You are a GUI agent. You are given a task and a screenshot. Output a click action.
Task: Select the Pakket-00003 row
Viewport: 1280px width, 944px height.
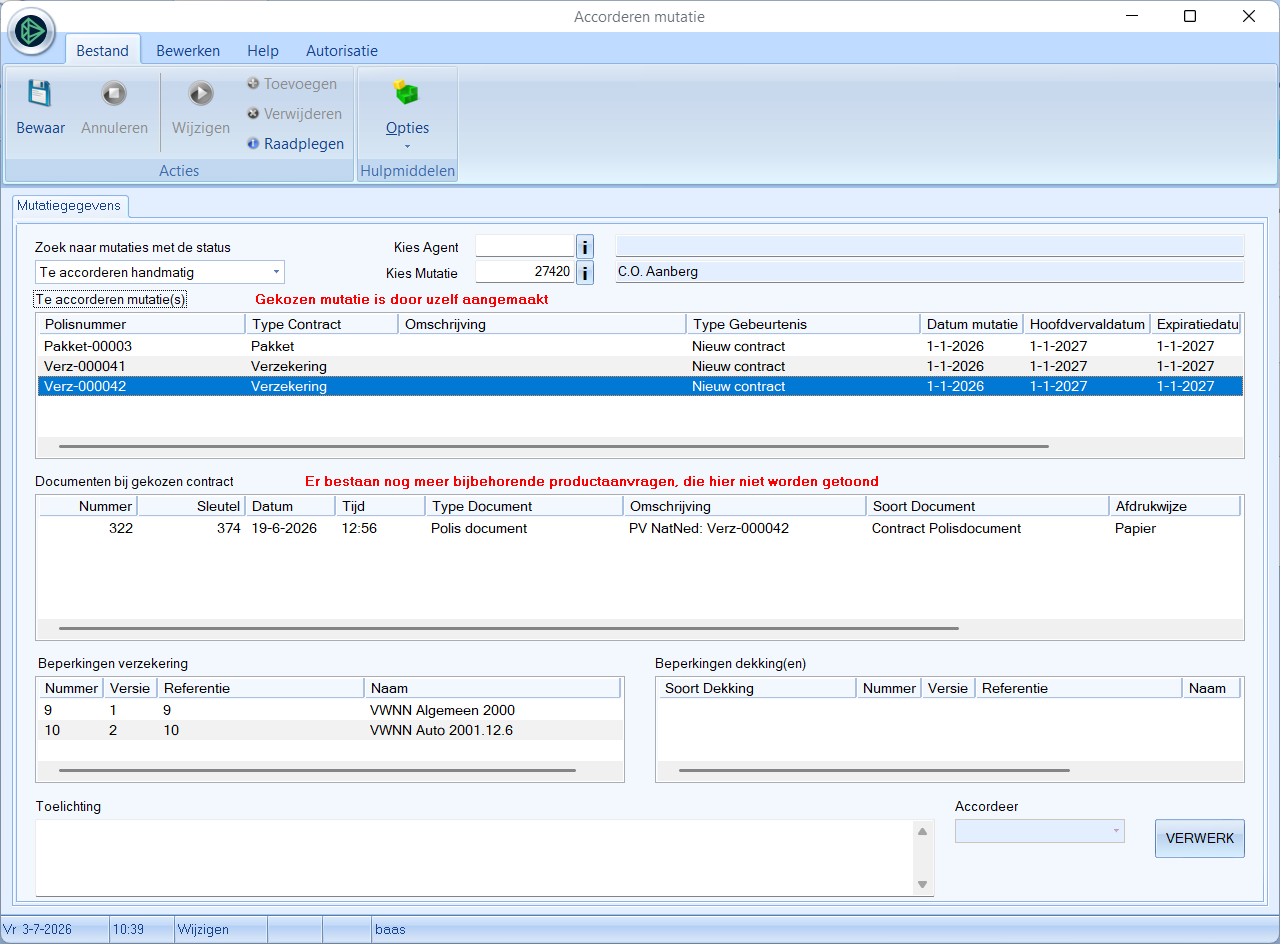click(x=640, y=346)
